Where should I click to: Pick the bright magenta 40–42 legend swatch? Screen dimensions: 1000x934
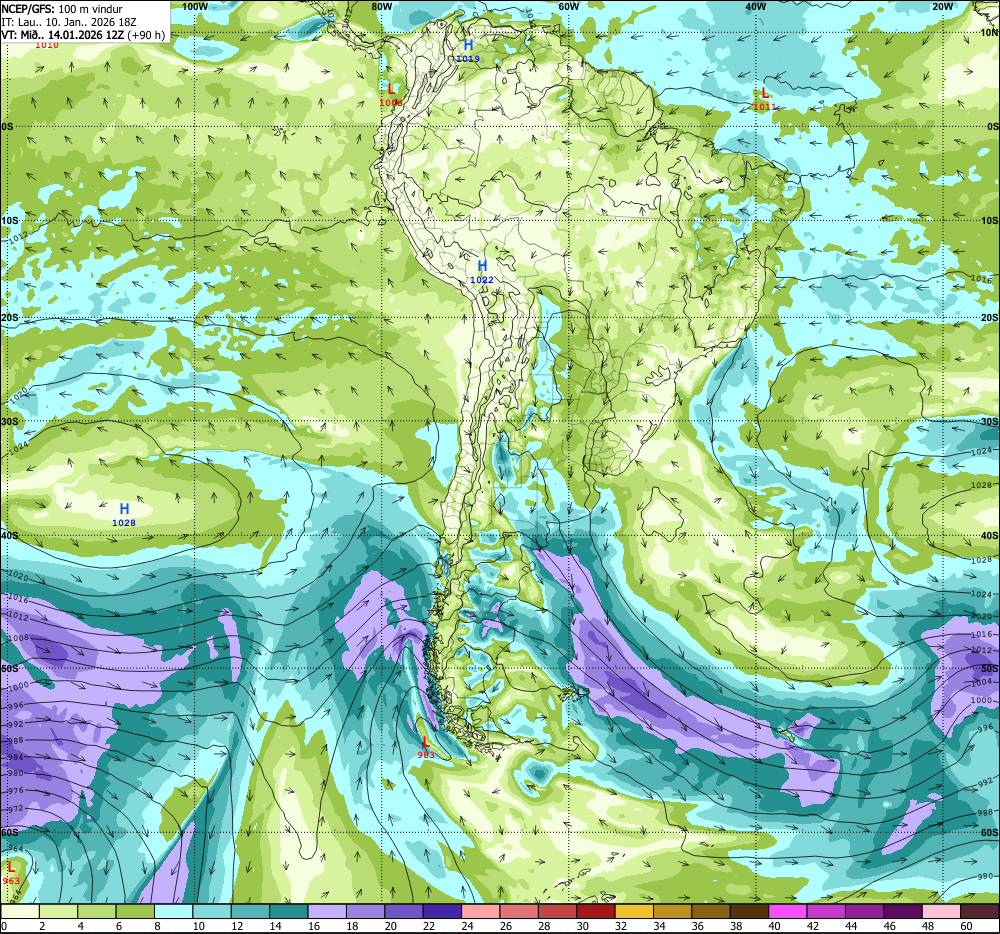tap(788, 911)
